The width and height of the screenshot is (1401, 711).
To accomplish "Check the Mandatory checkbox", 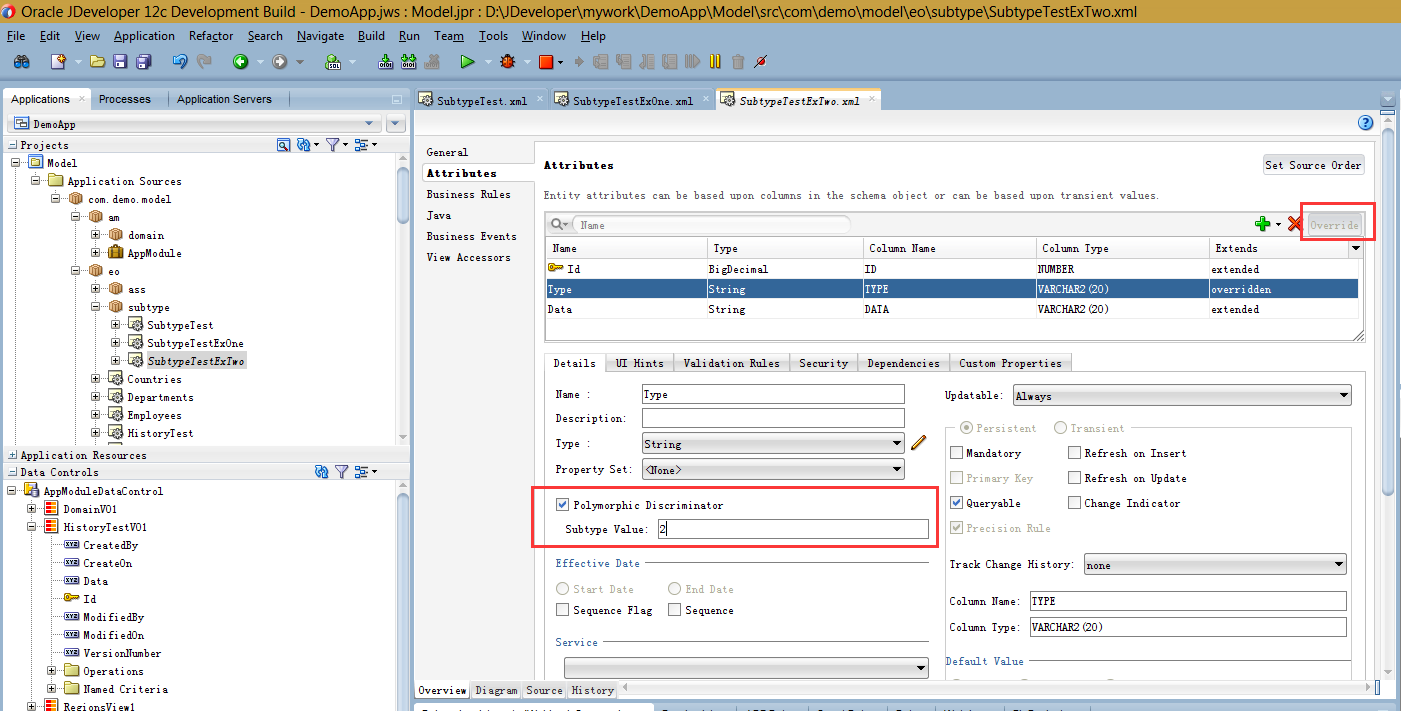I will 956,453.
